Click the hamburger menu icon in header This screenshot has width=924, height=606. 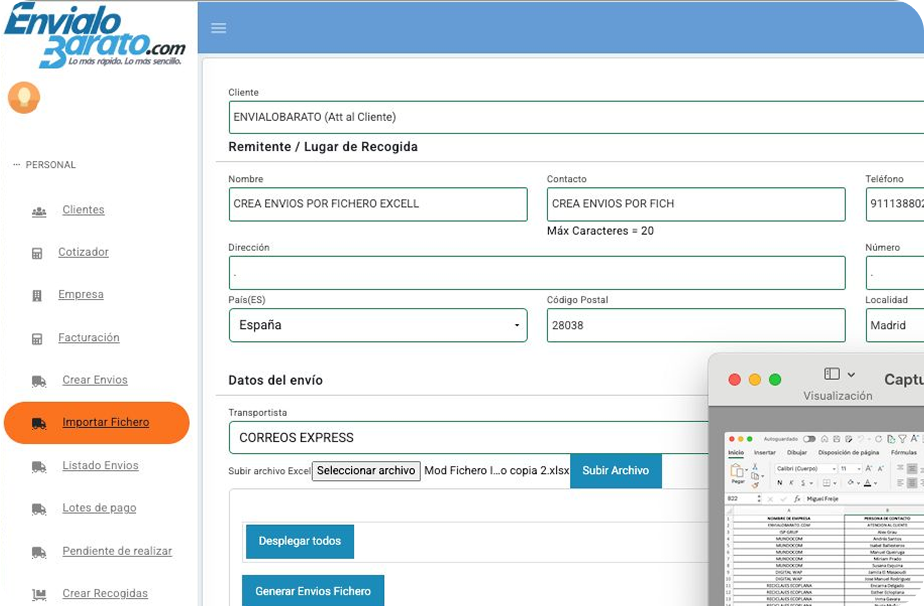[219, 28]
